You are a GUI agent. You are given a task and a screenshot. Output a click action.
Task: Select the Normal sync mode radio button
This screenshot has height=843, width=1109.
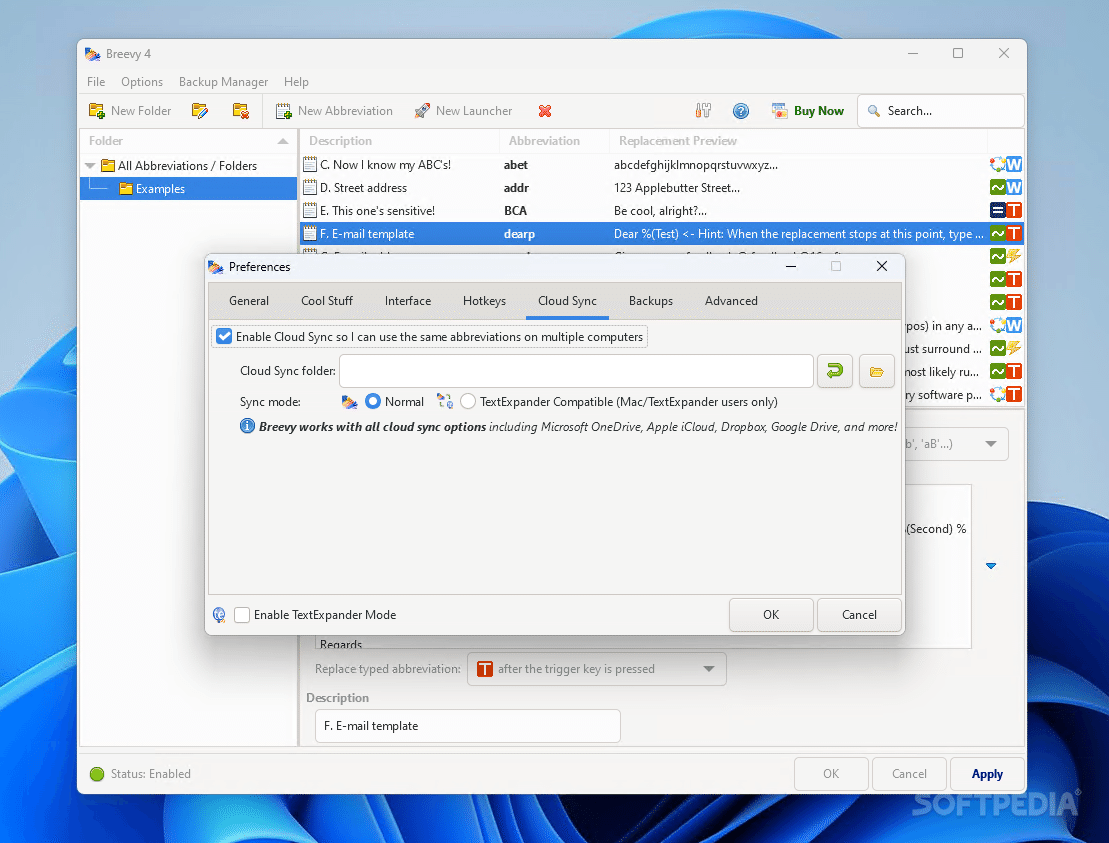[373, 402]
